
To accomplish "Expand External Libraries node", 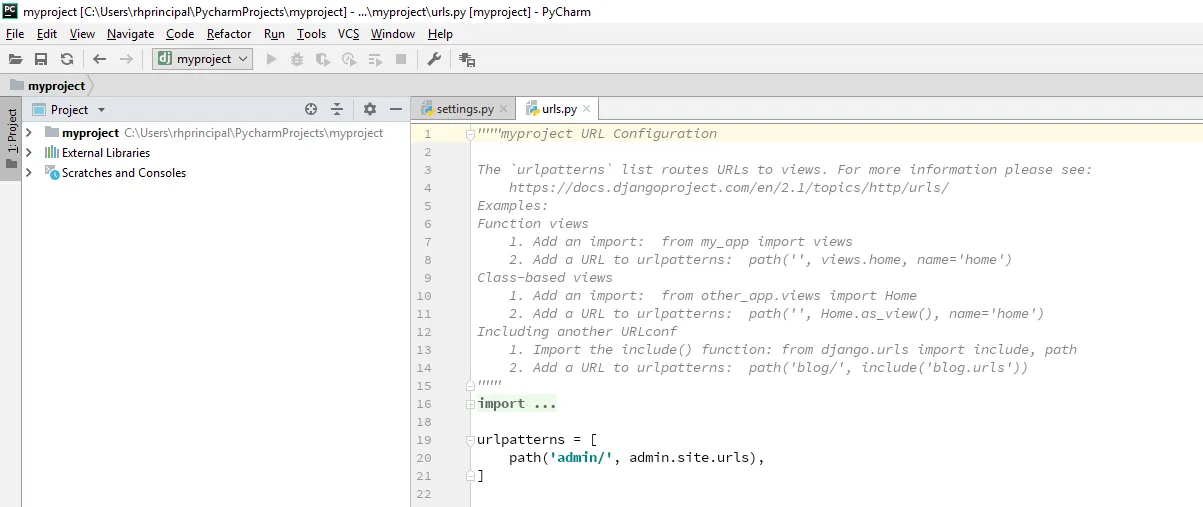I will click(29, 153).
